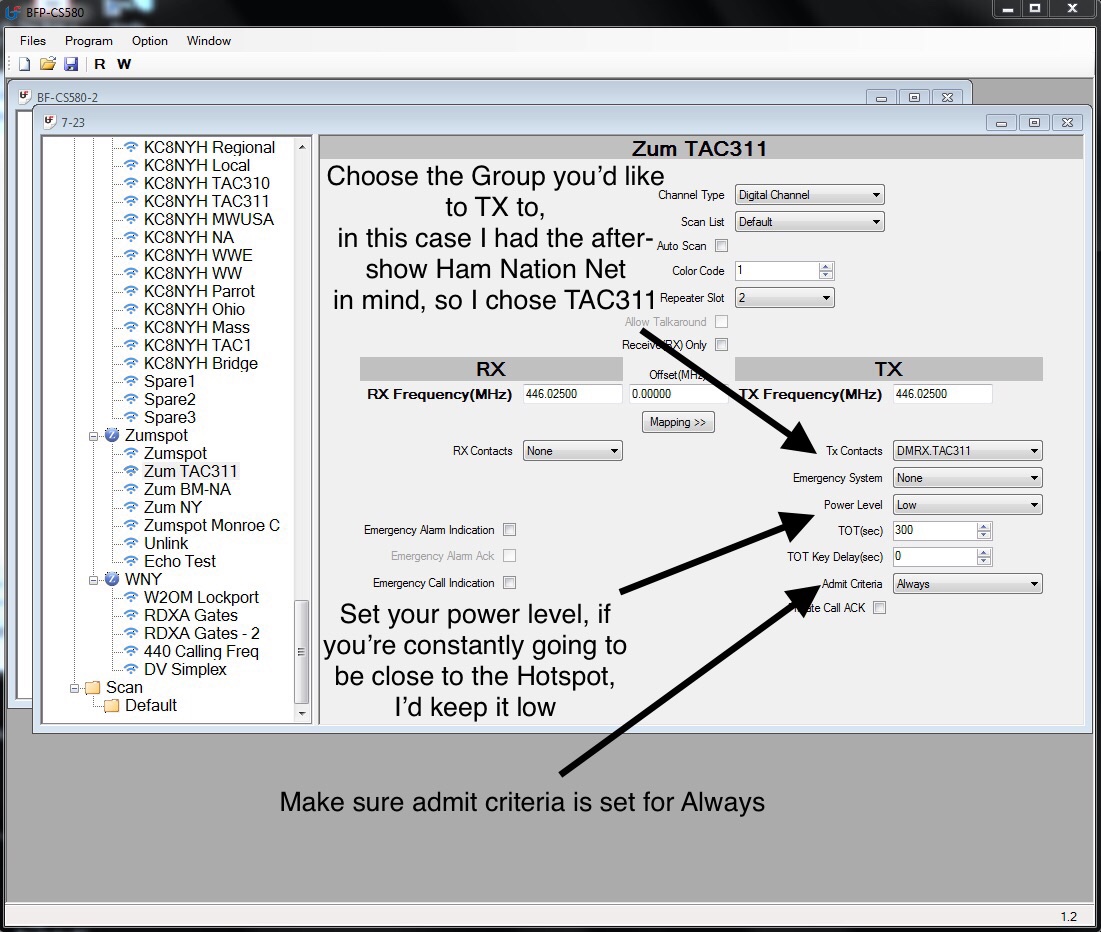Click the RX Frequency input field

point(570,394)
